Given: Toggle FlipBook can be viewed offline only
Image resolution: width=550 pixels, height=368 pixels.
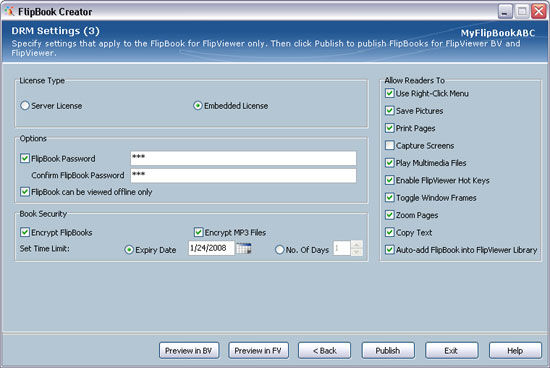Looking at the screenshot, I should pos(25,192).
